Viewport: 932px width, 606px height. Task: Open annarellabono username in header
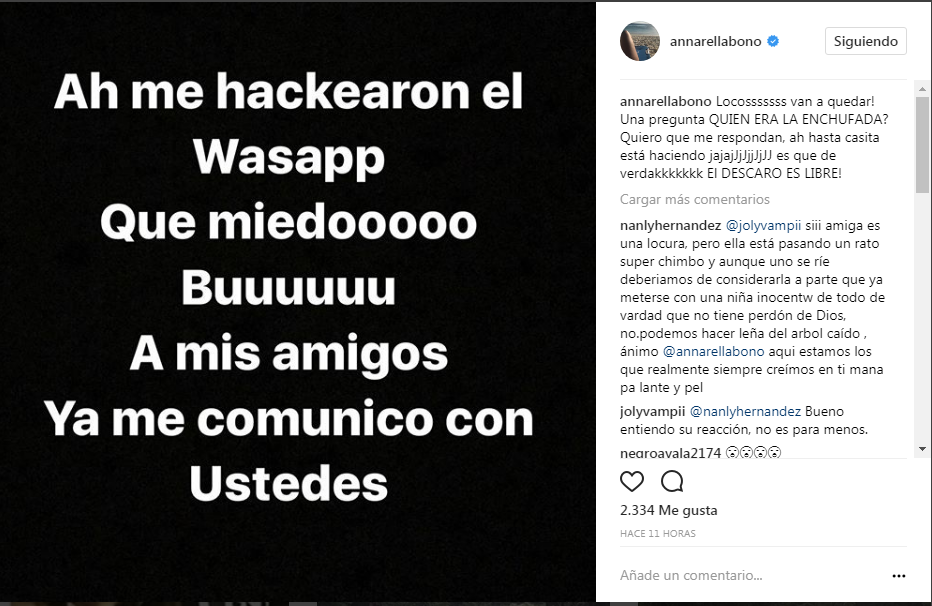pyautogui.click(x=715, y=41)
